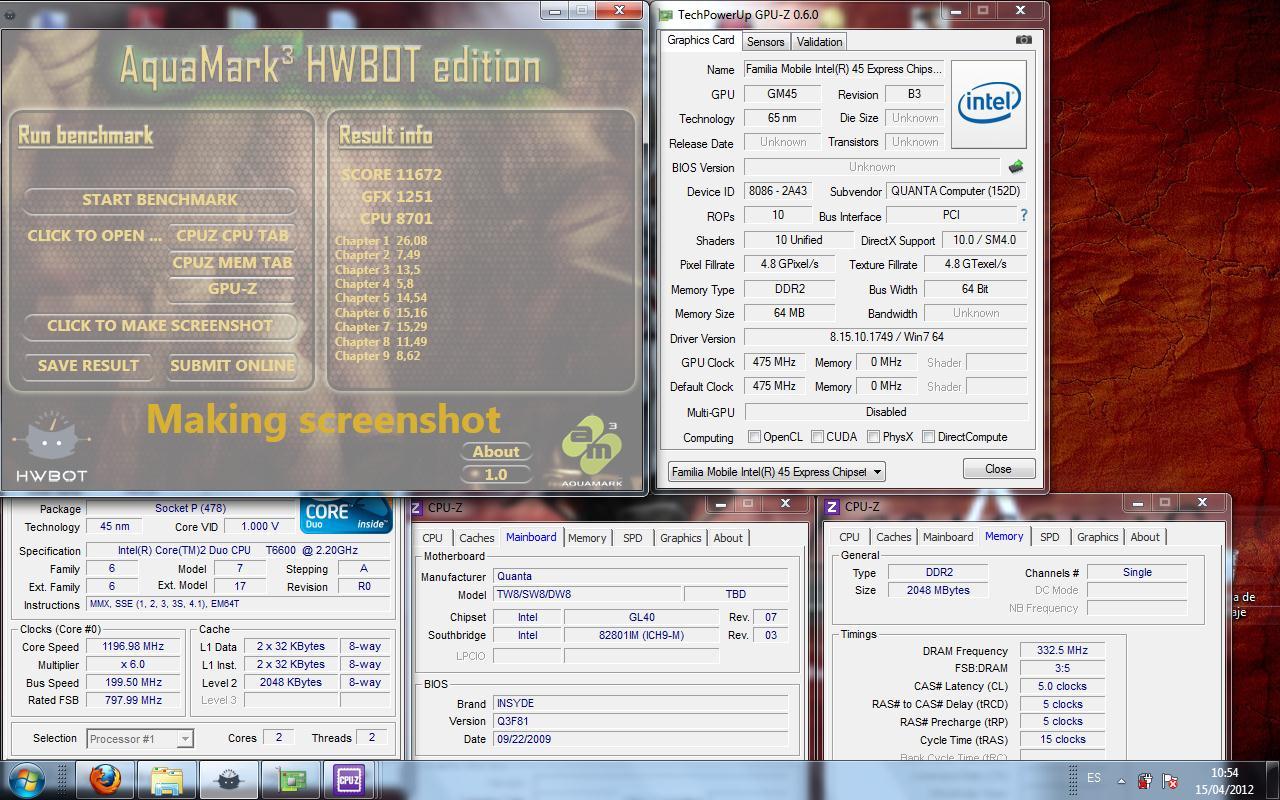
Task: Click the CPU-Z Mainboard window title icon
Action: 416,508
